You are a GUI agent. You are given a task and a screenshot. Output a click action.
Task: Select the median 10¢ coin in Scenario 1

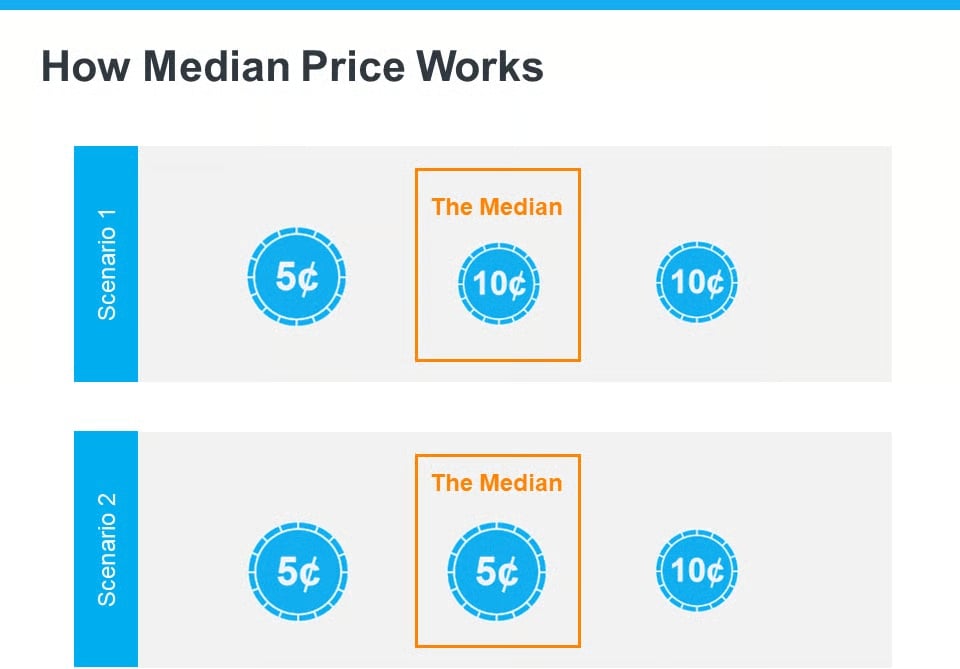(x=498, y=284)
